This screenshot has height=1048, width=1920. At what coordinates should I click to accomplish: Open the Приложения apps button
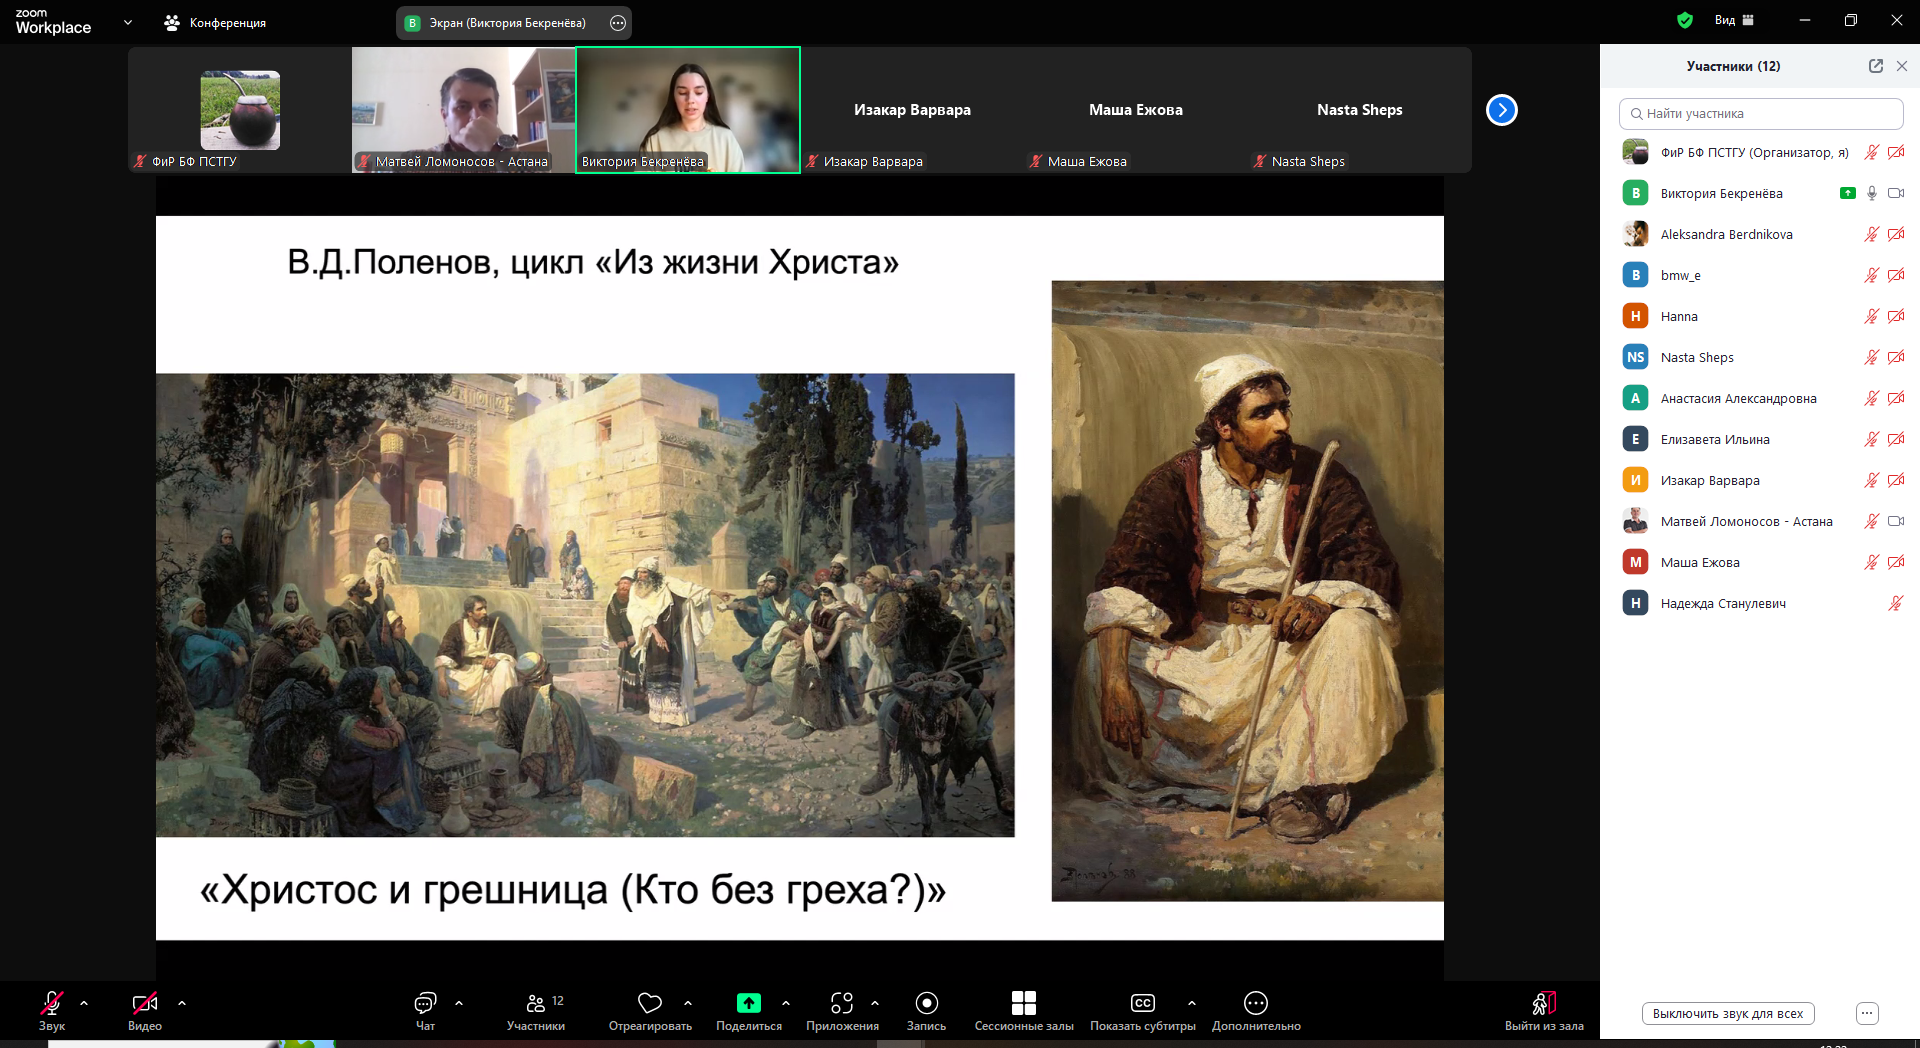(842, 1010)
